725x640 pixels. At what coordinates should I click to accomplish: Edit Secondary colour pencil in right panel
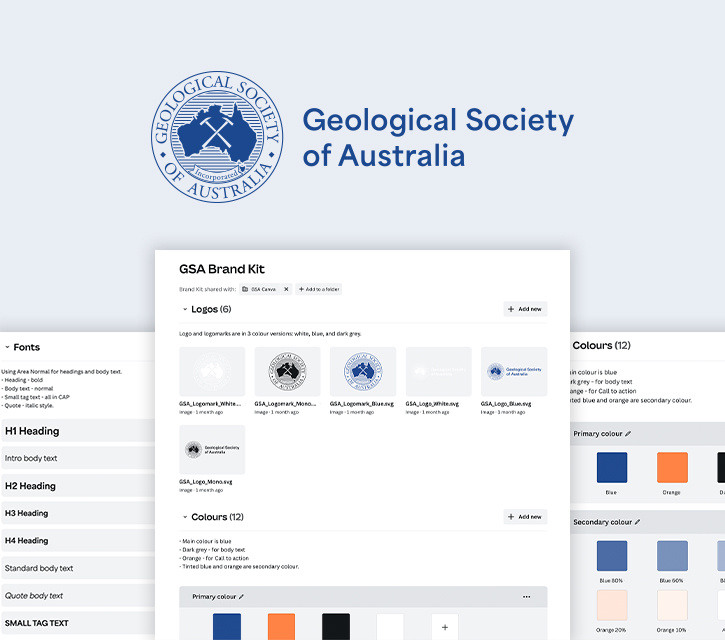pyautogui.click(x=638, y=522)
